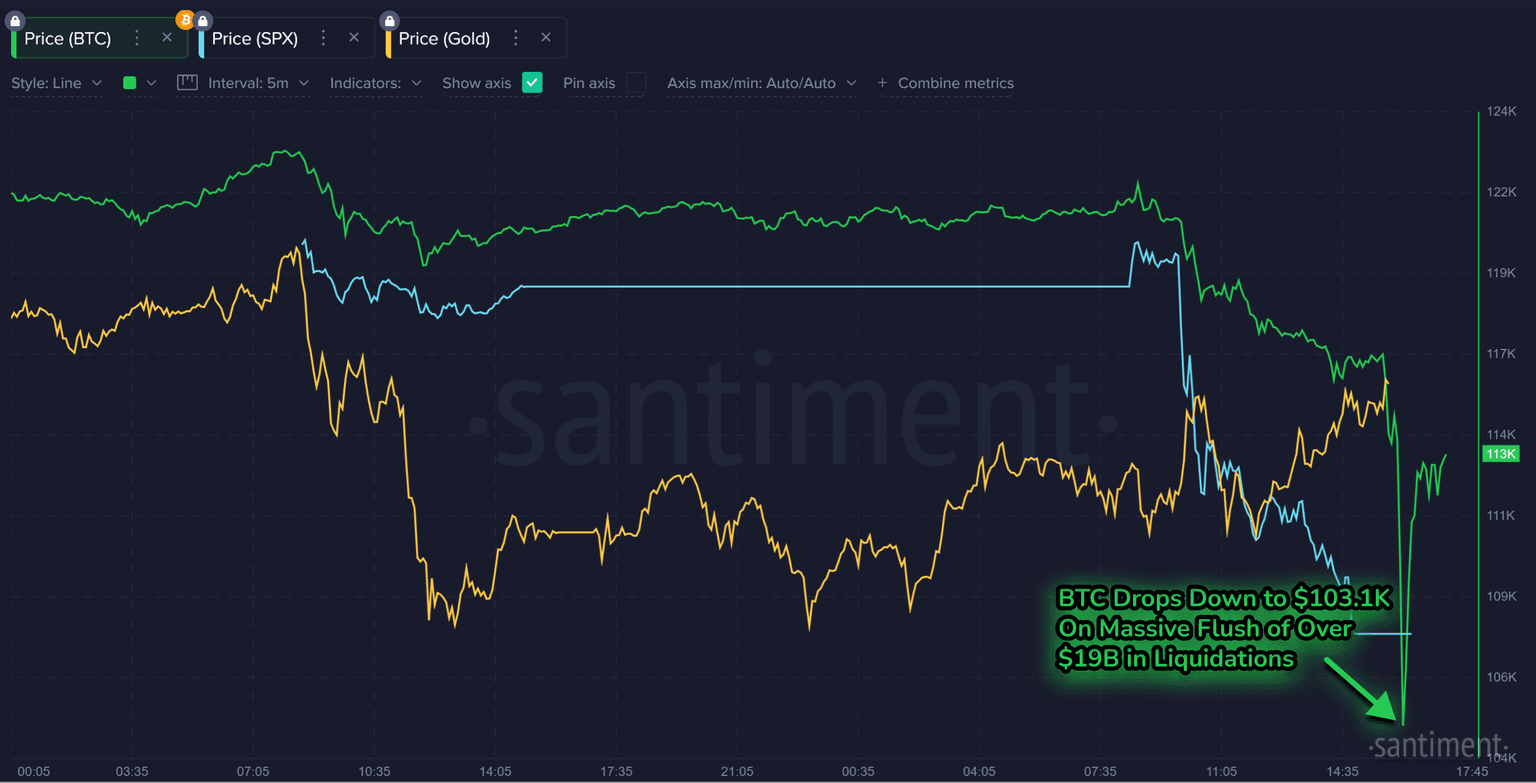This screenshot has width=1536, height=783.
Task: Click the lock icon on Price (SPX)
Action: [x=203, y=19]
